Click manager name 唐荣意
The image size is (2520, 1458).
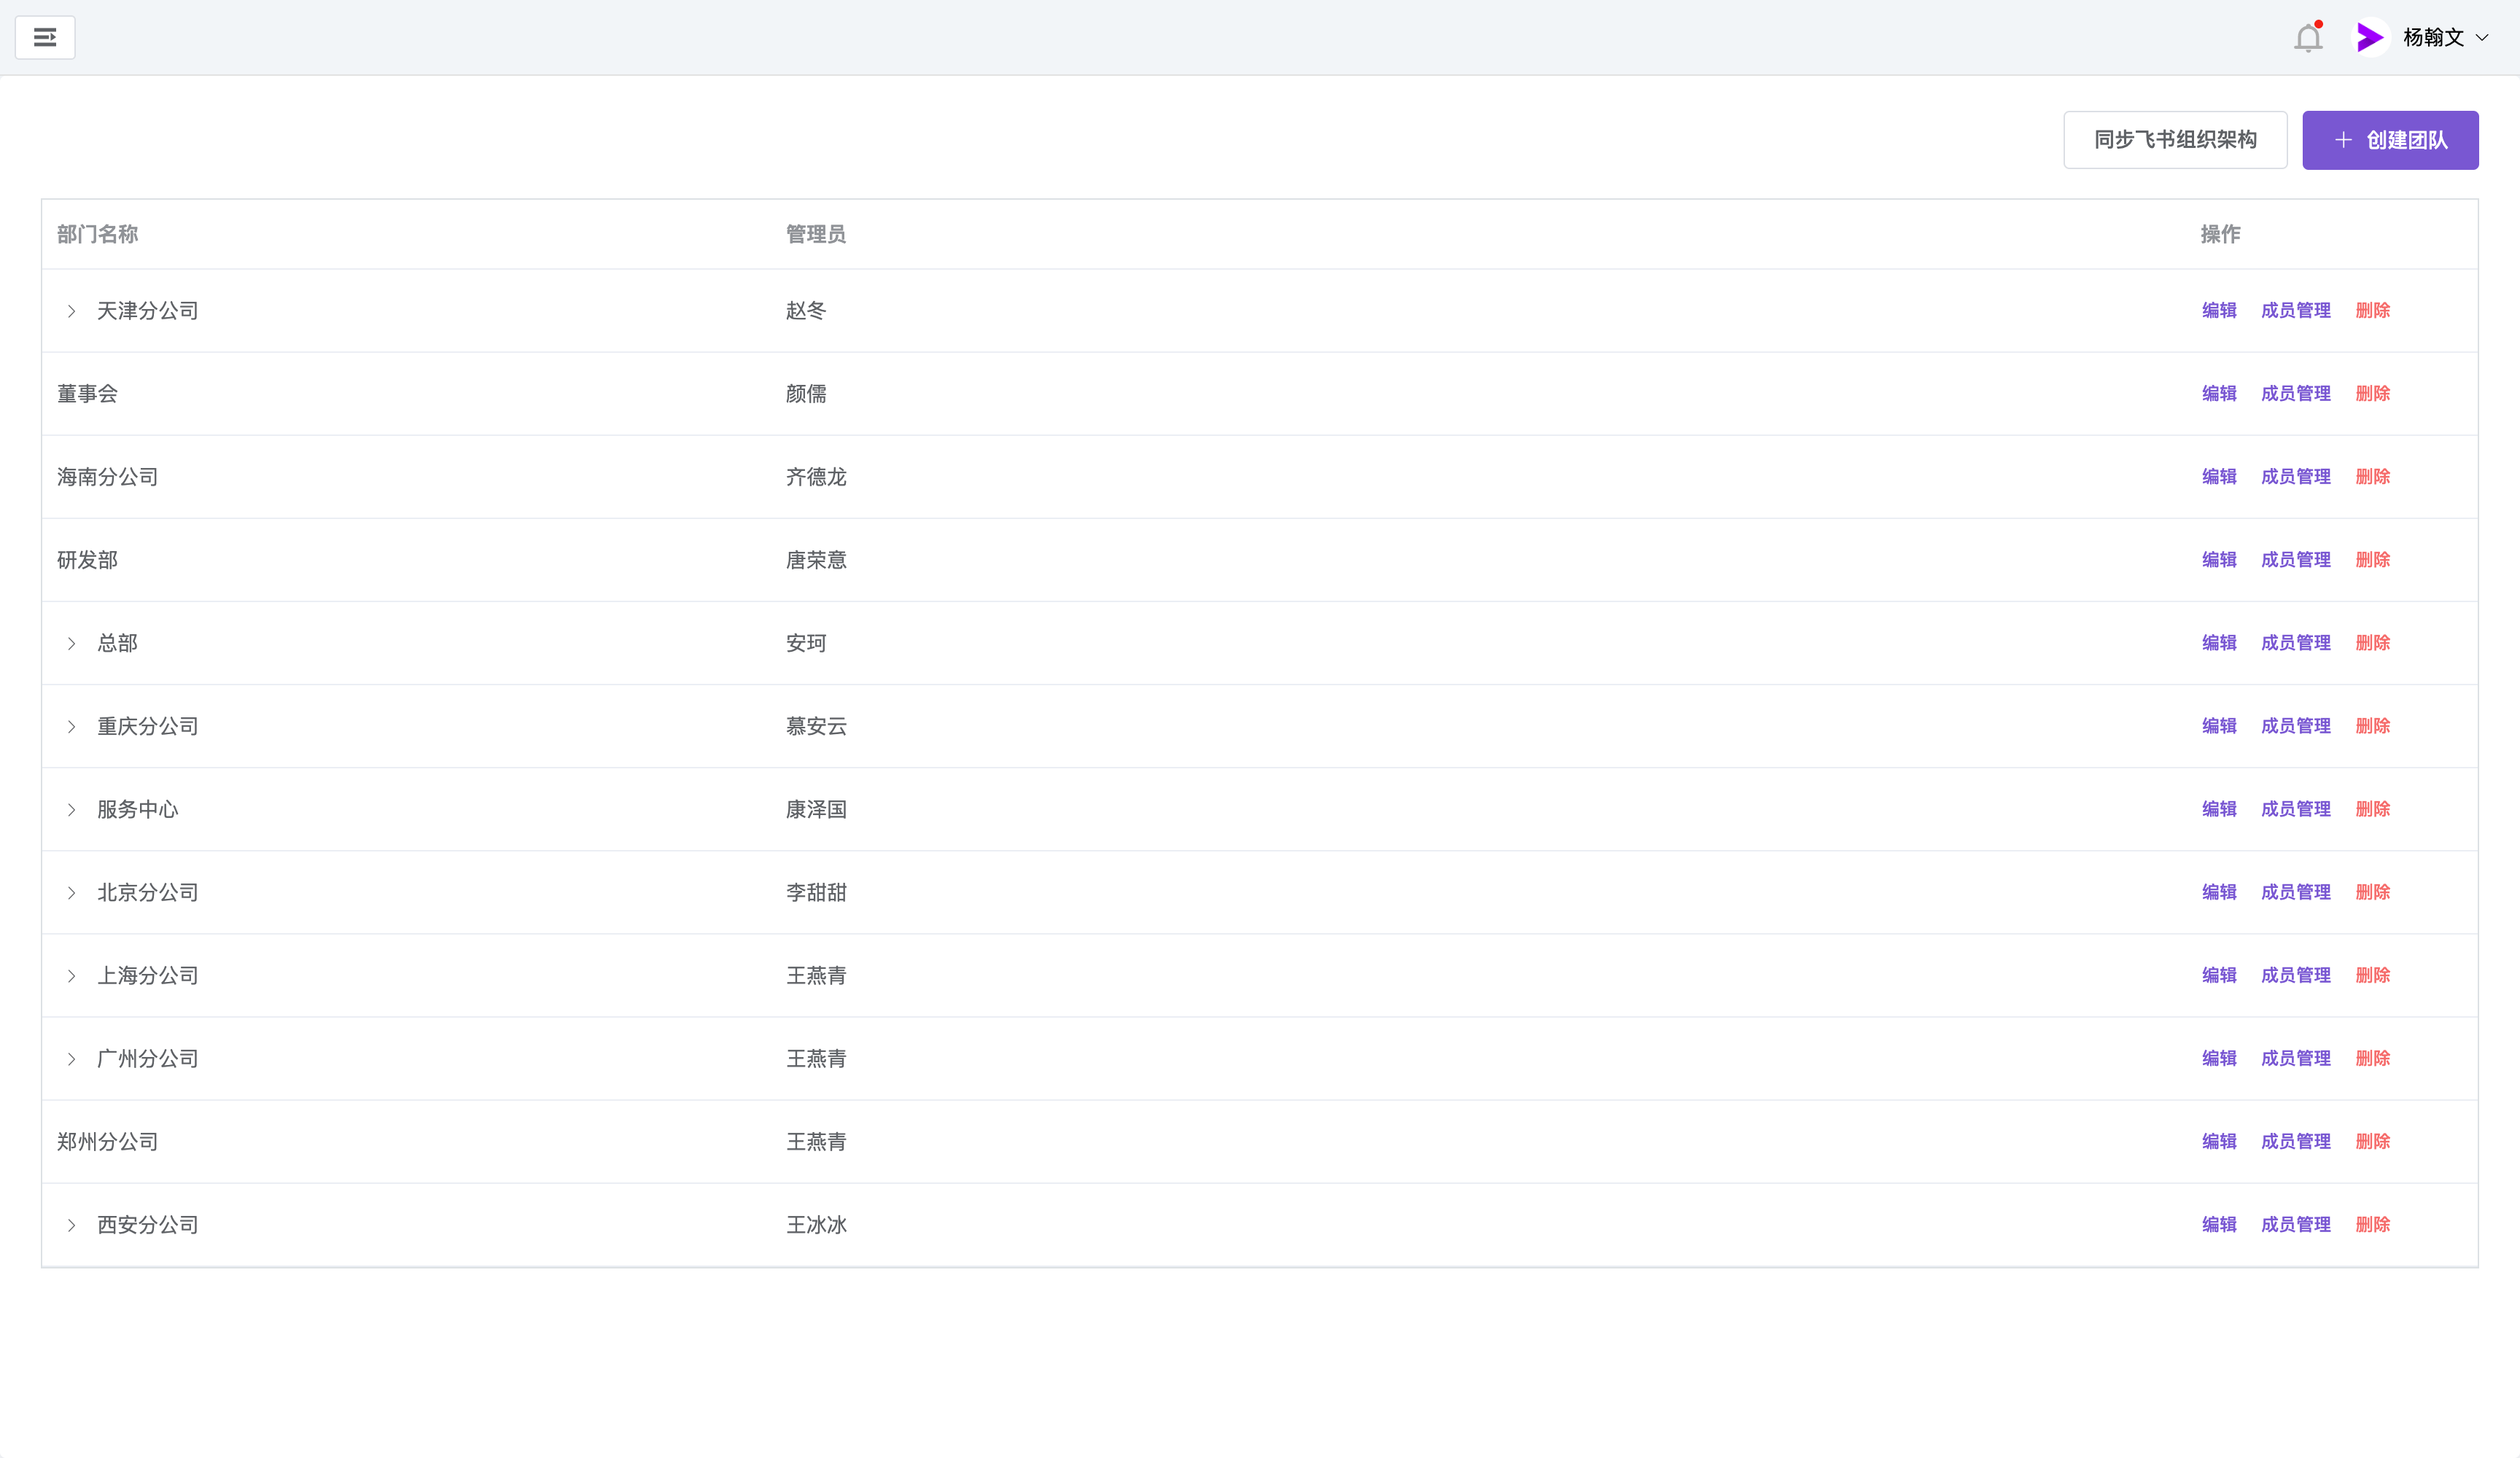pyautogui.click(x=815, y=560)
